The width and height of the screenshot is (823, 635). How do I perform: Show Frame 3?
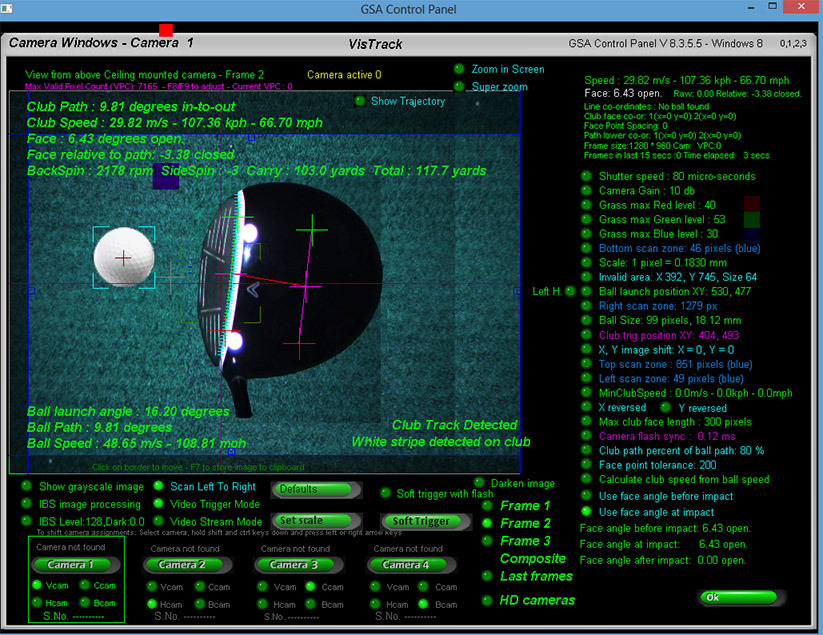(488, 541)
